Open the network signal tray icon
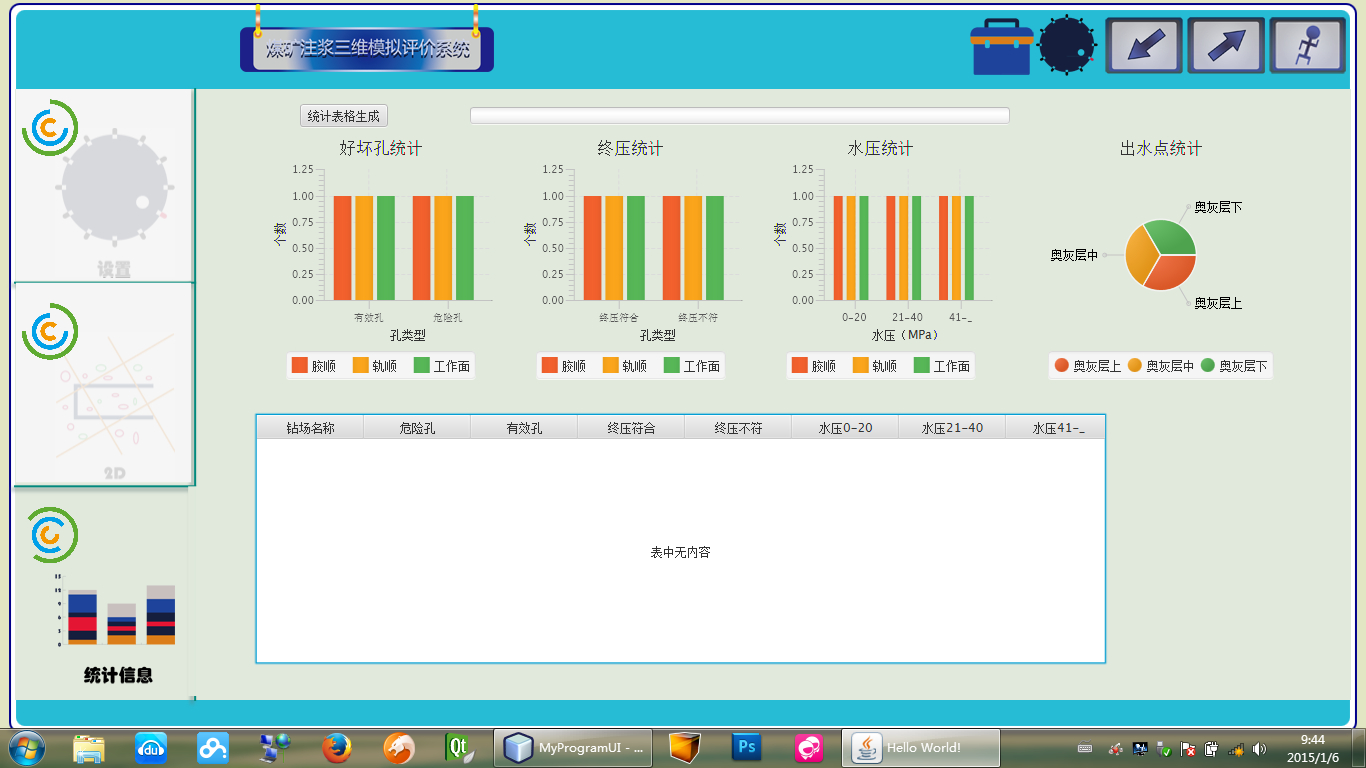Image resolution: width=1366 pixels, height=768 pixels. tap(1236, 748)
